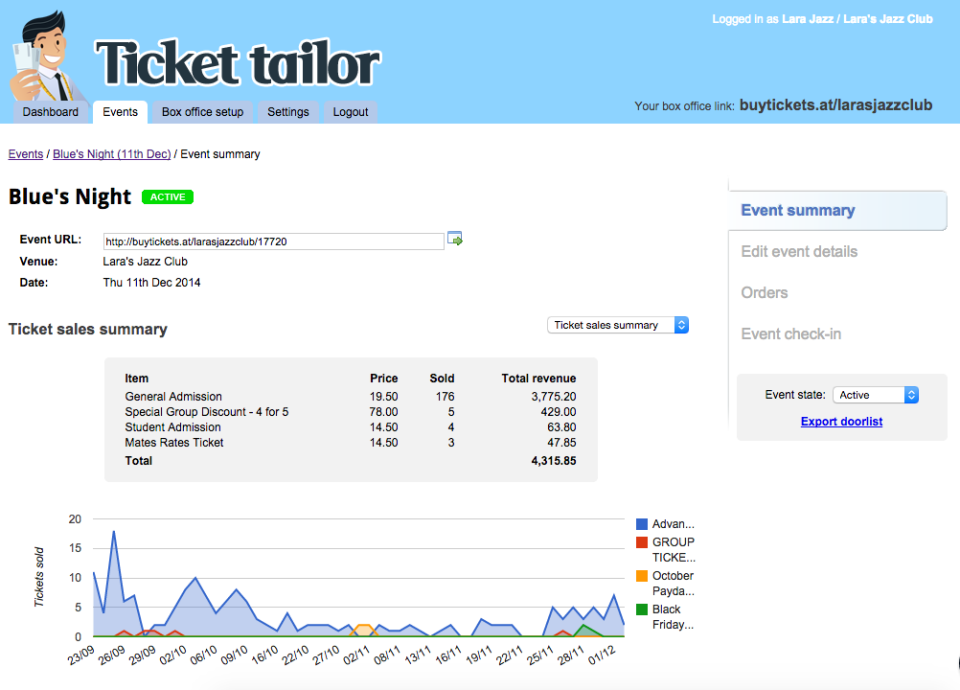Open Event check-in in the sidebar
The height and width of the screenshot is (690, 960).
point(791,334)
